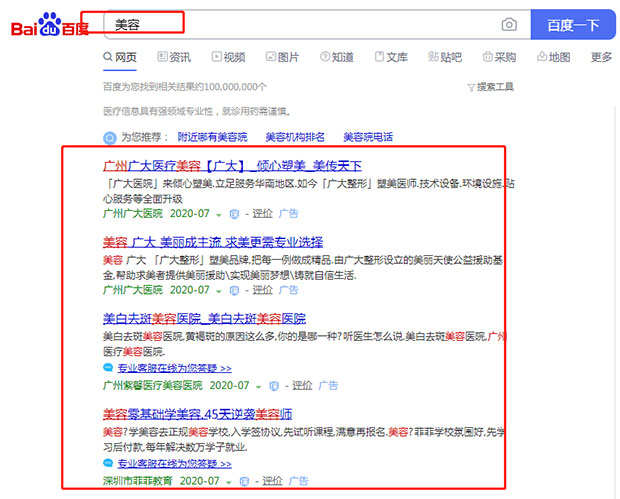
Task: Click the 百度一下 search button
Action: (x=573, y=25)
